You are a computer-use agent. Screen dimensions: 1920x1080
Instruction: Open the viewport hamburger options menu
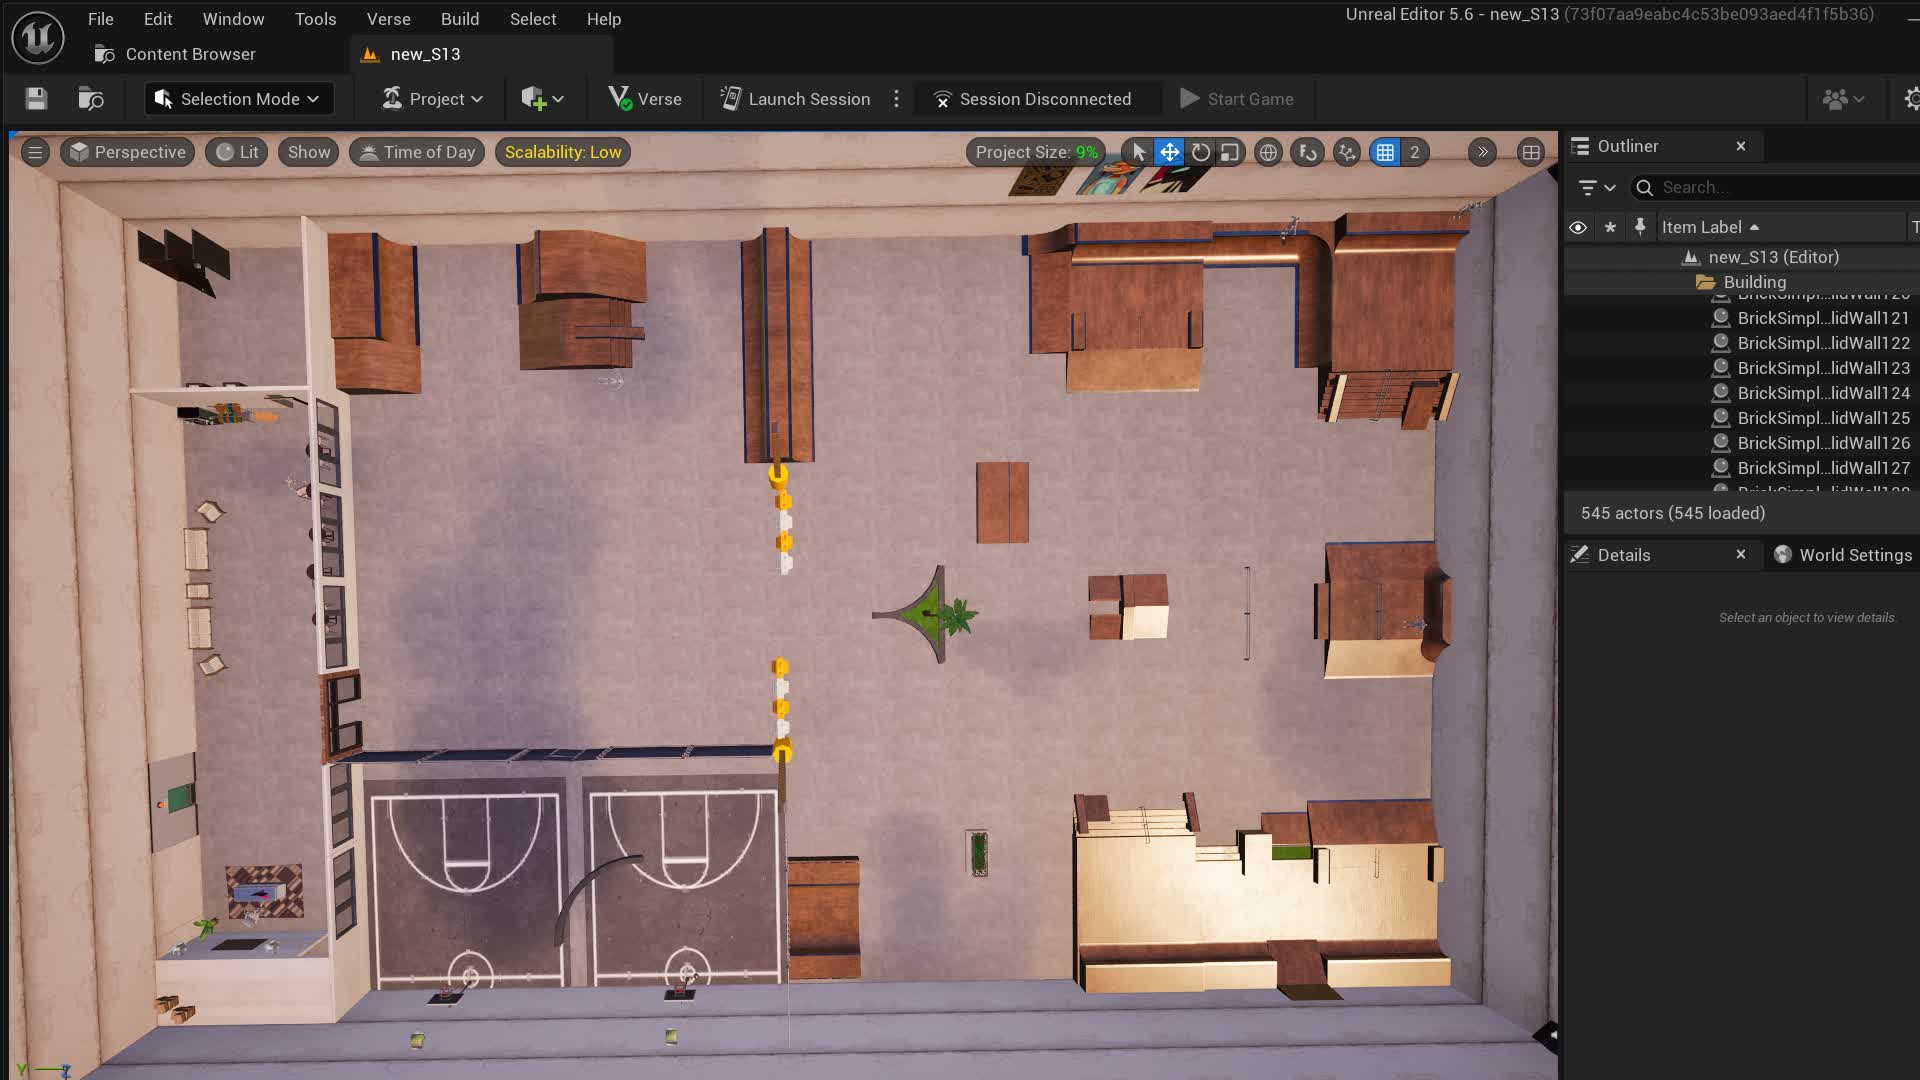tap(35, 152)
